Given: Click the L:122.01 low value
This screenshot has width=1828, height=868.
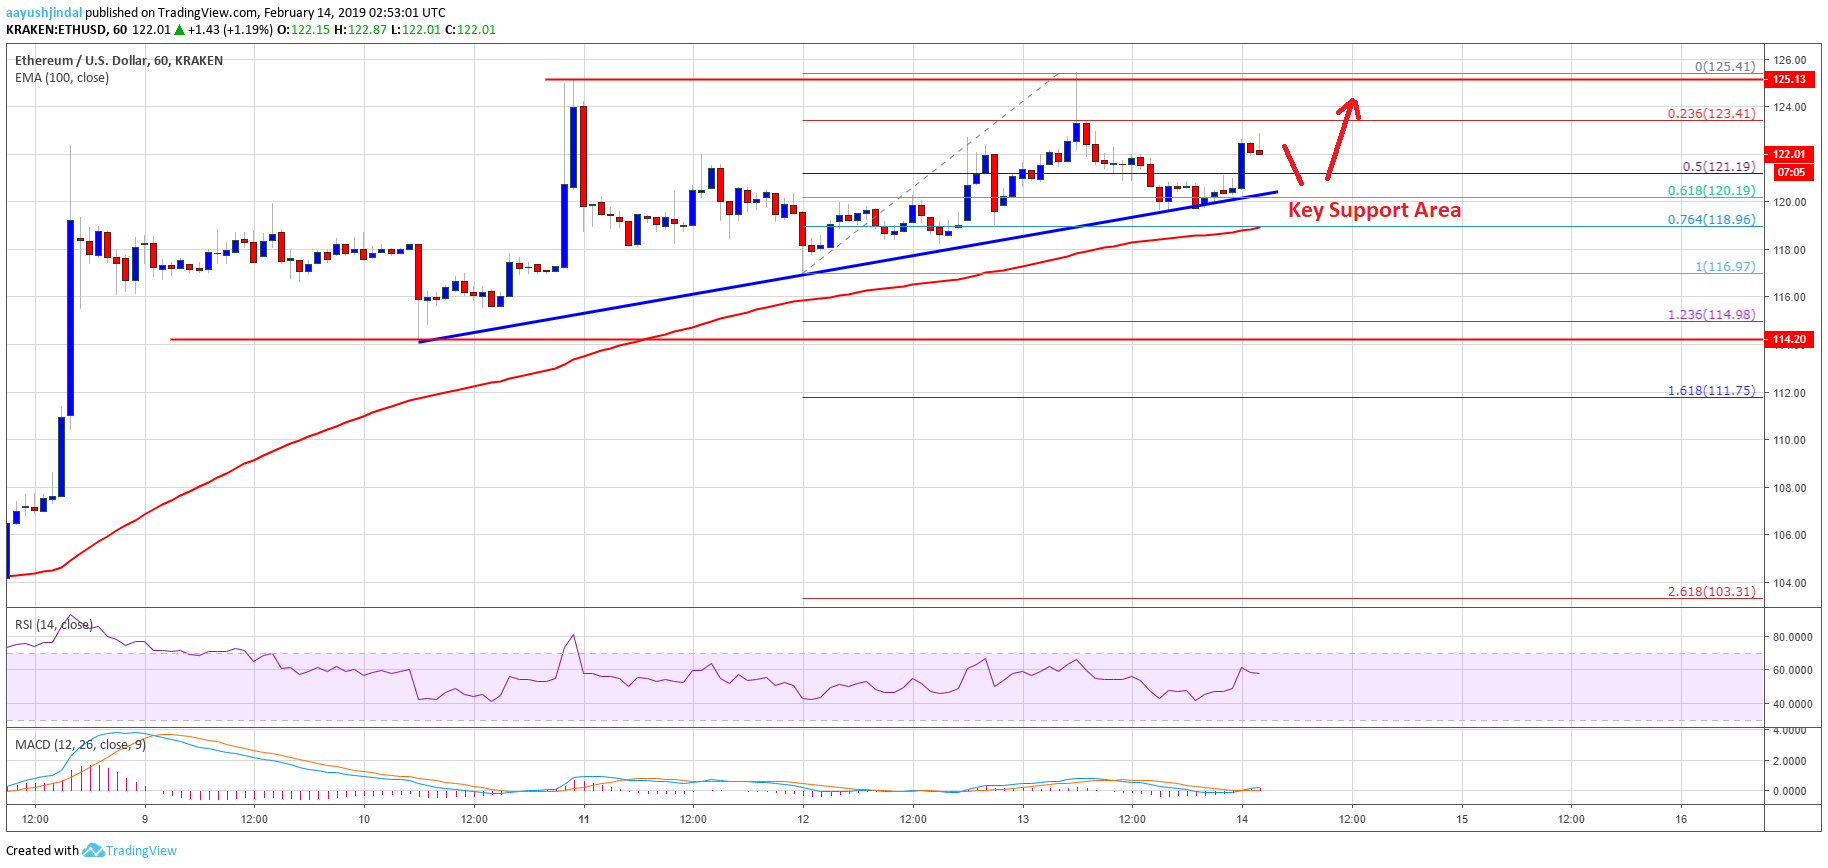Looking at the screenshot, I should coord(415,30).
